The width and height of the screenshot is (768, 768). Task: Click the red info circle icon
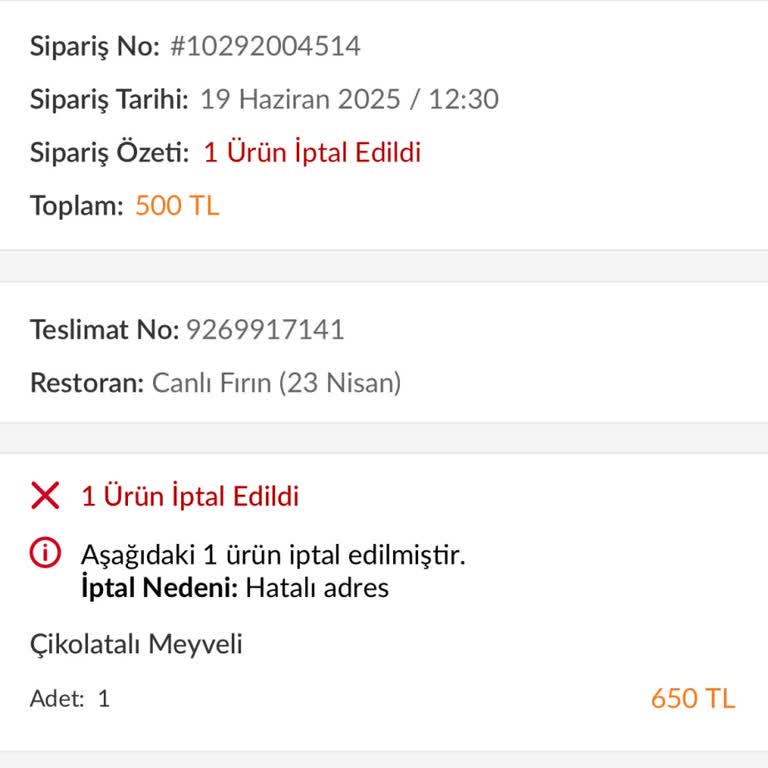coord(45,553)
